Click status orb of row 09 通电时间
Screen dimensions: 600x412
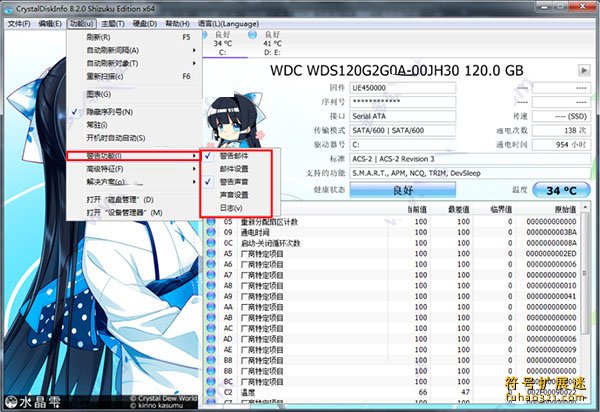[211, 232]
